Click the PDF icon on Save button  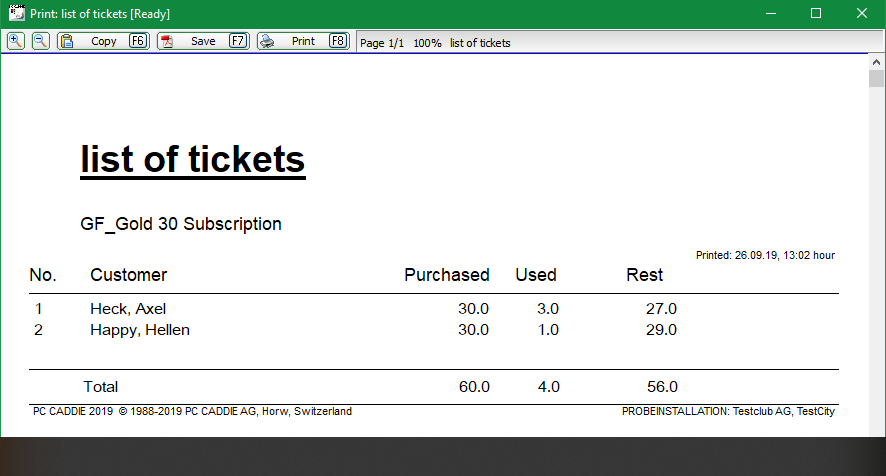pyautogui.click(x=167, y=41)
